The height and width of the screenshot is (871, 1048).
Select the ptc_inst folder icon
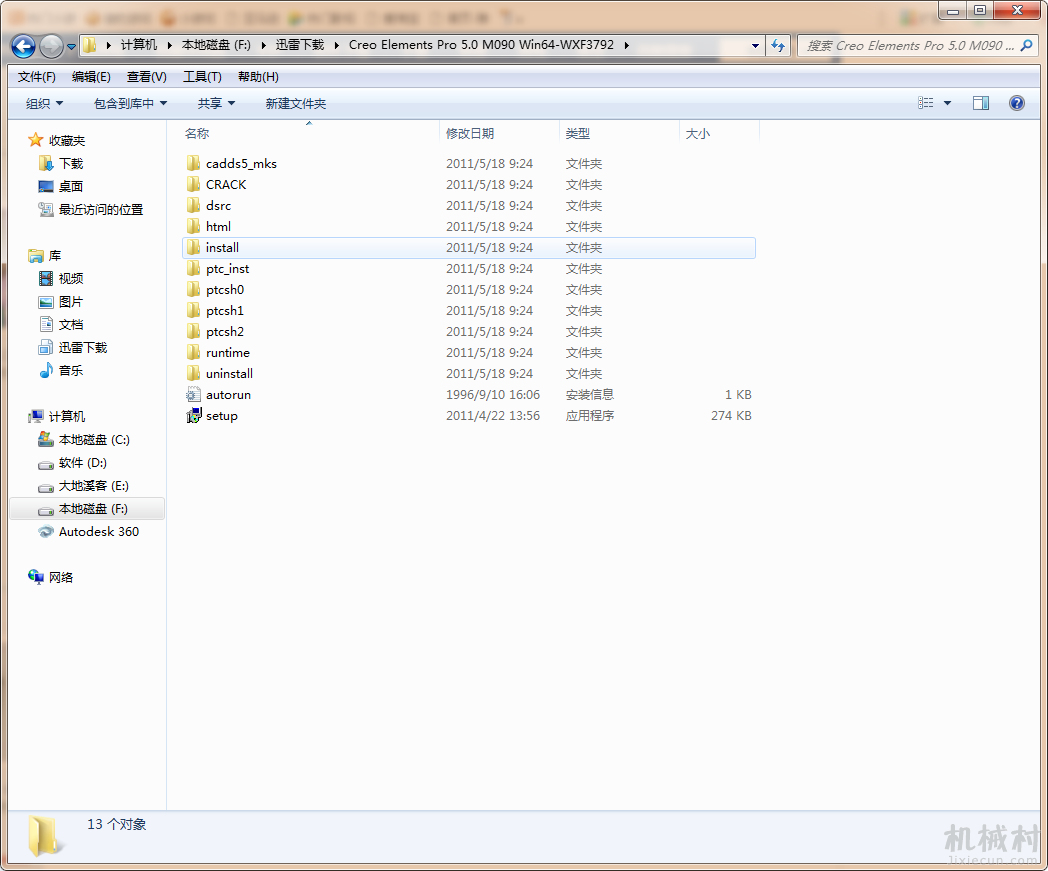coord(193,268)
